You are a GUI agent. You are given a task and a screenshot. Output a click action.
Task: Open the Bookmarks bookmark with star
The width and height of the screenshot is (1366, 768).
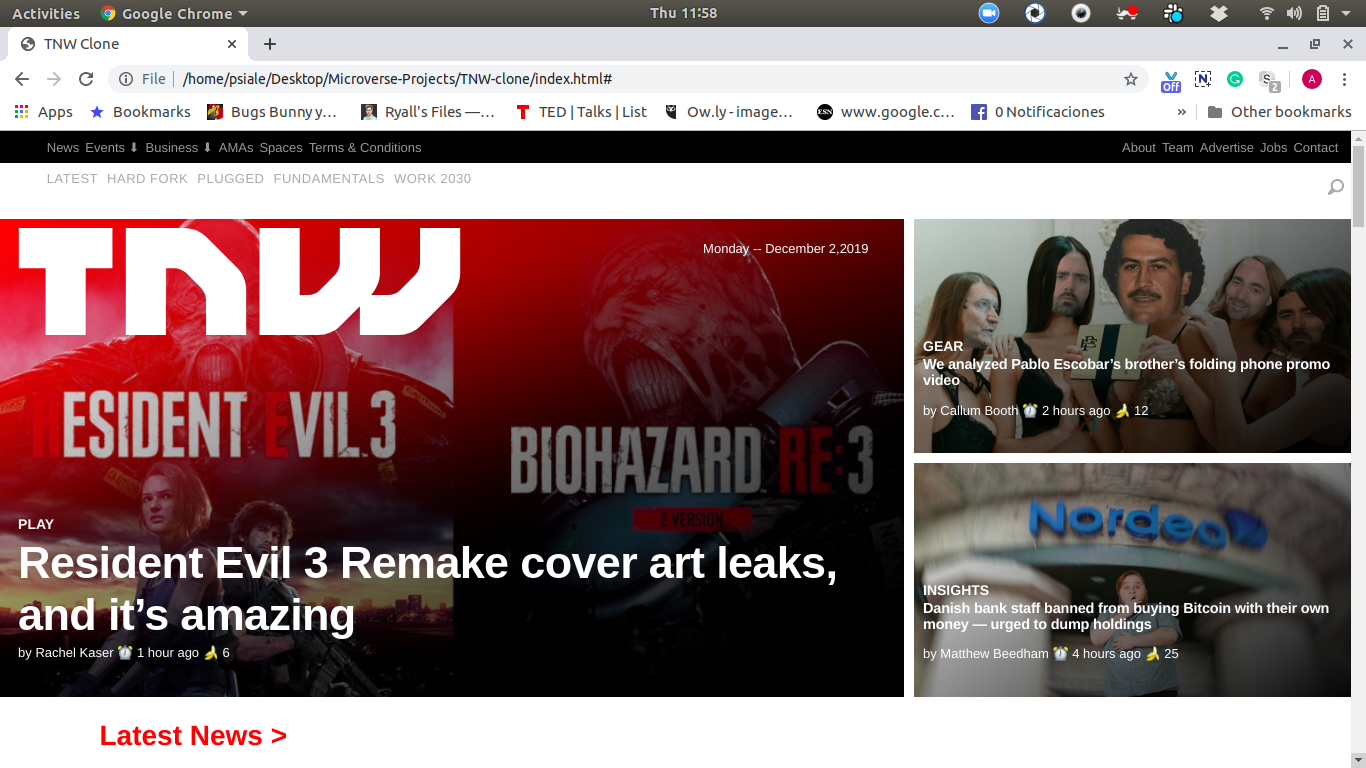(x=140, y=112)
